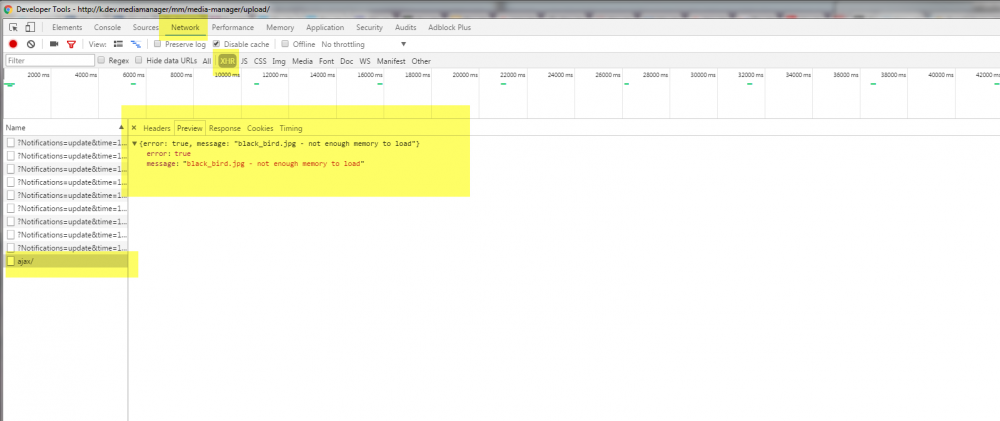Image resolution: width=1000 pixels, height=421 pixels.
Task: Filter requests by Media
Action: 302,61
